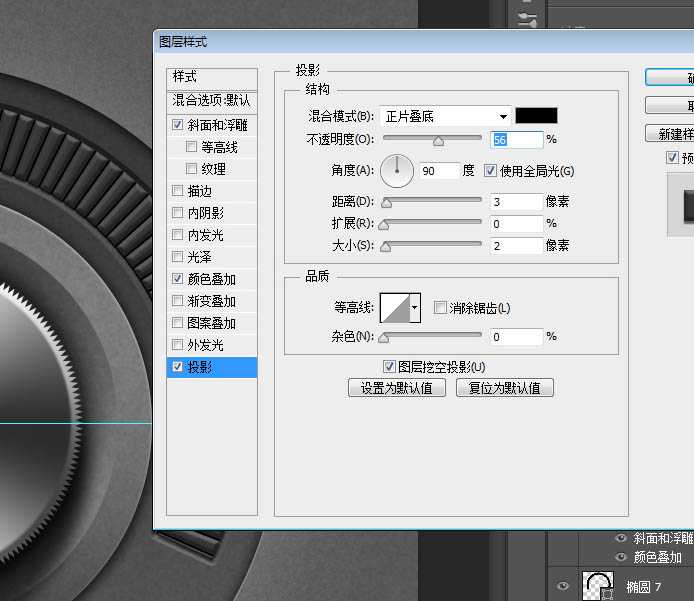Enable 消除锯齿 anti-alias checkbox
Screen dimensions: 694x601
(440, 308)
